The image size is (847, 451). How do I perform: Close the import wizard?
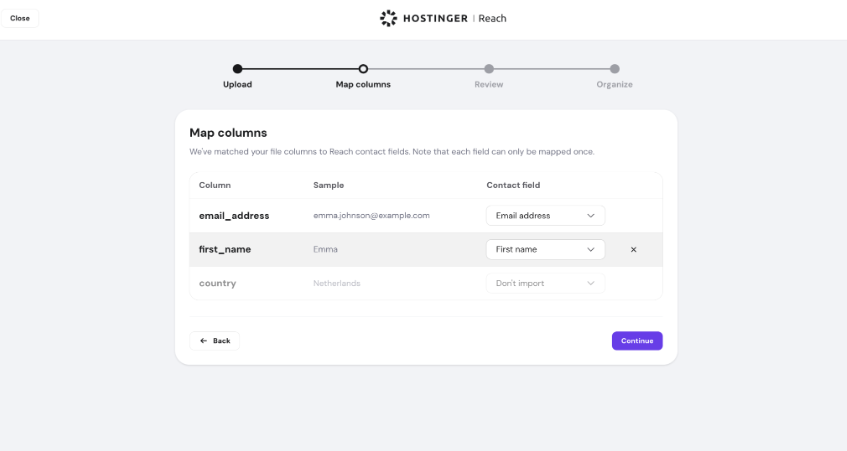[20, 18]
